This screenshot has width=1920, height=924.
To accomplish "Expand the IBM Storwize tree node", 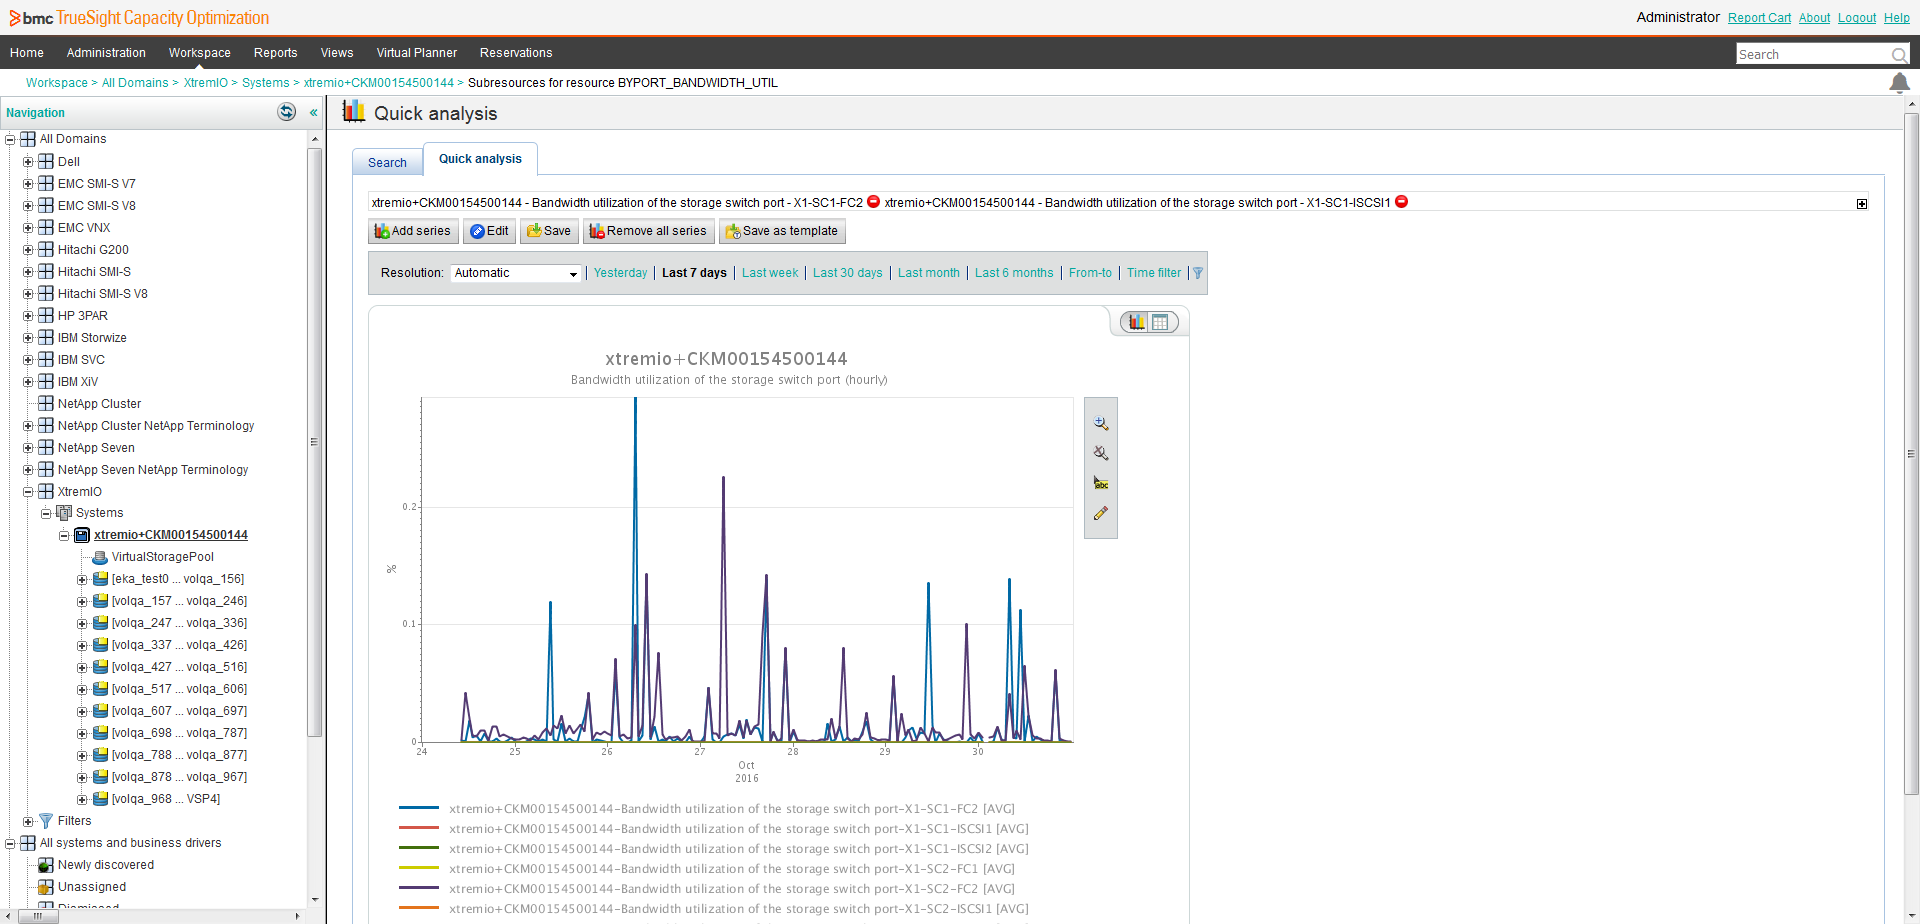I will (28, 338).
